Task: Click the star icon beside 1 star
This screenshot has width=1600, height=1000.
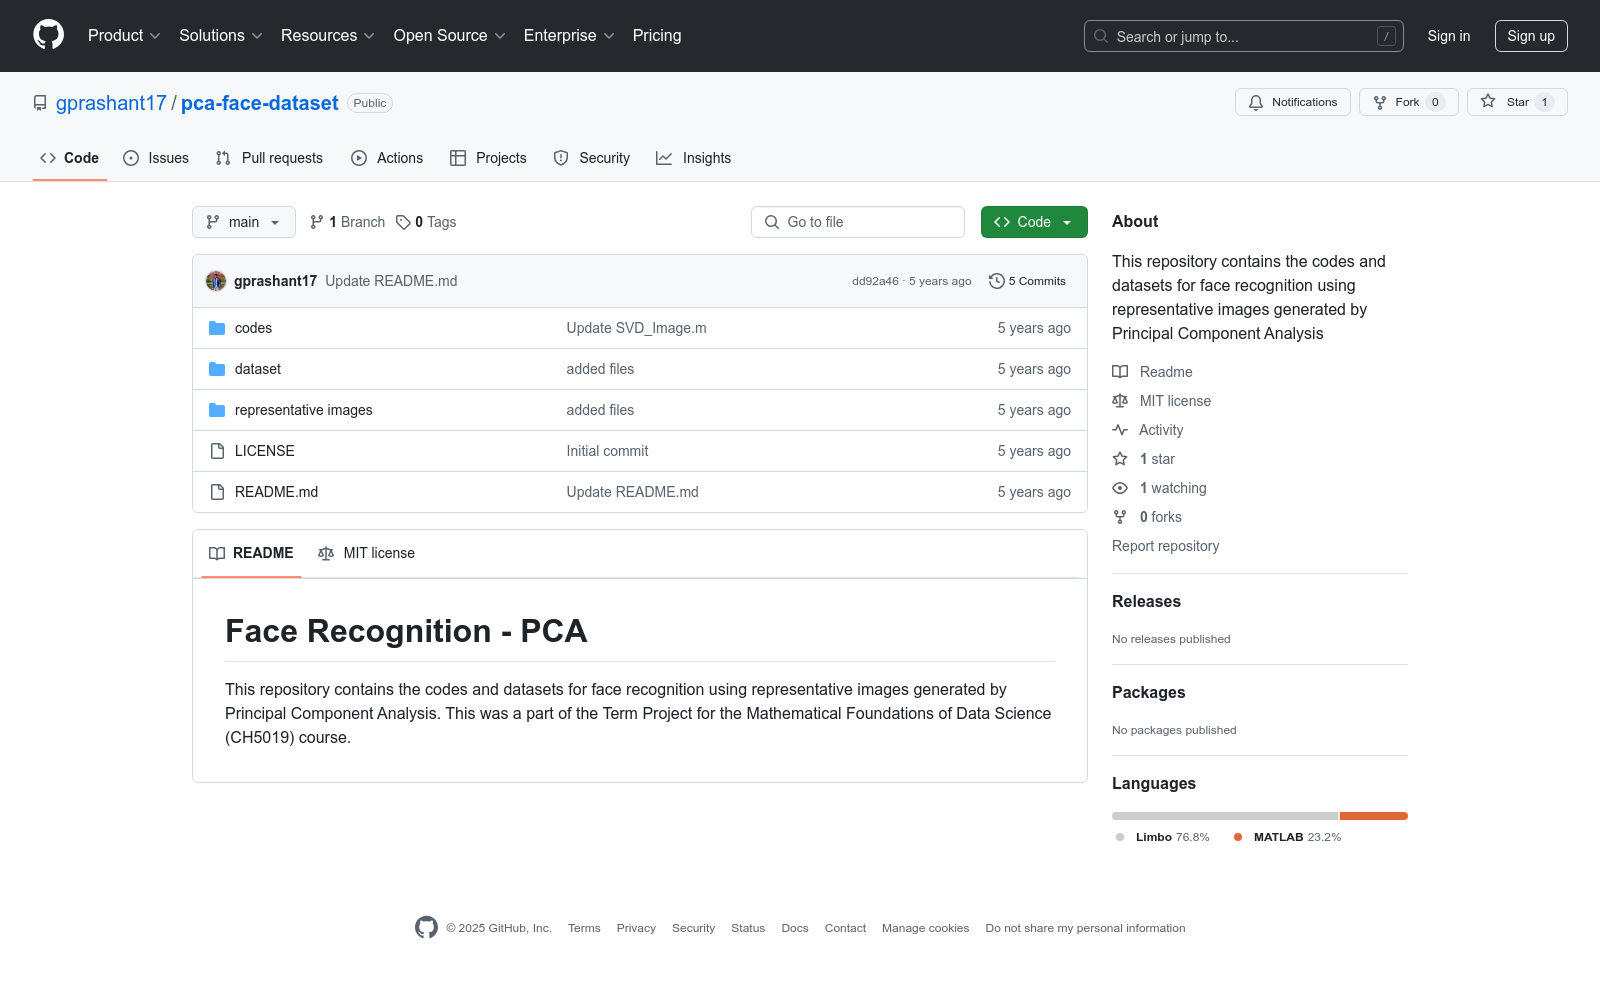Action: point(1120,459)
